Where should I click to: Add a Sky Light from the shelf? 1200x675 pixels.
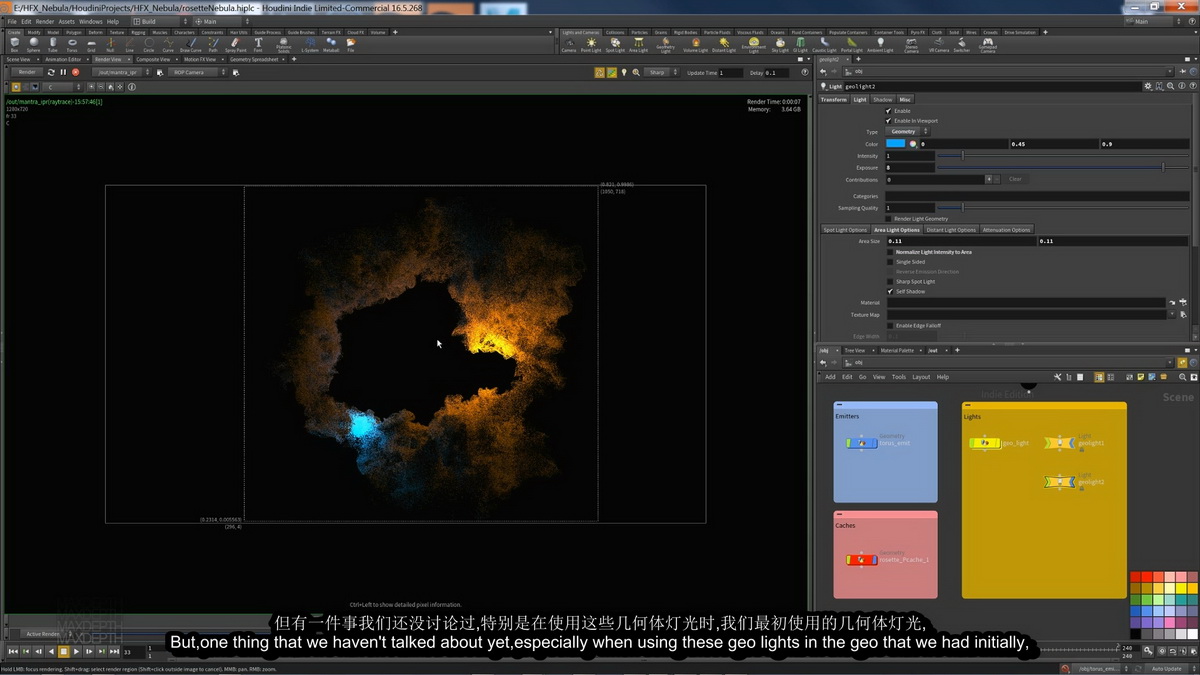point(780,45)
